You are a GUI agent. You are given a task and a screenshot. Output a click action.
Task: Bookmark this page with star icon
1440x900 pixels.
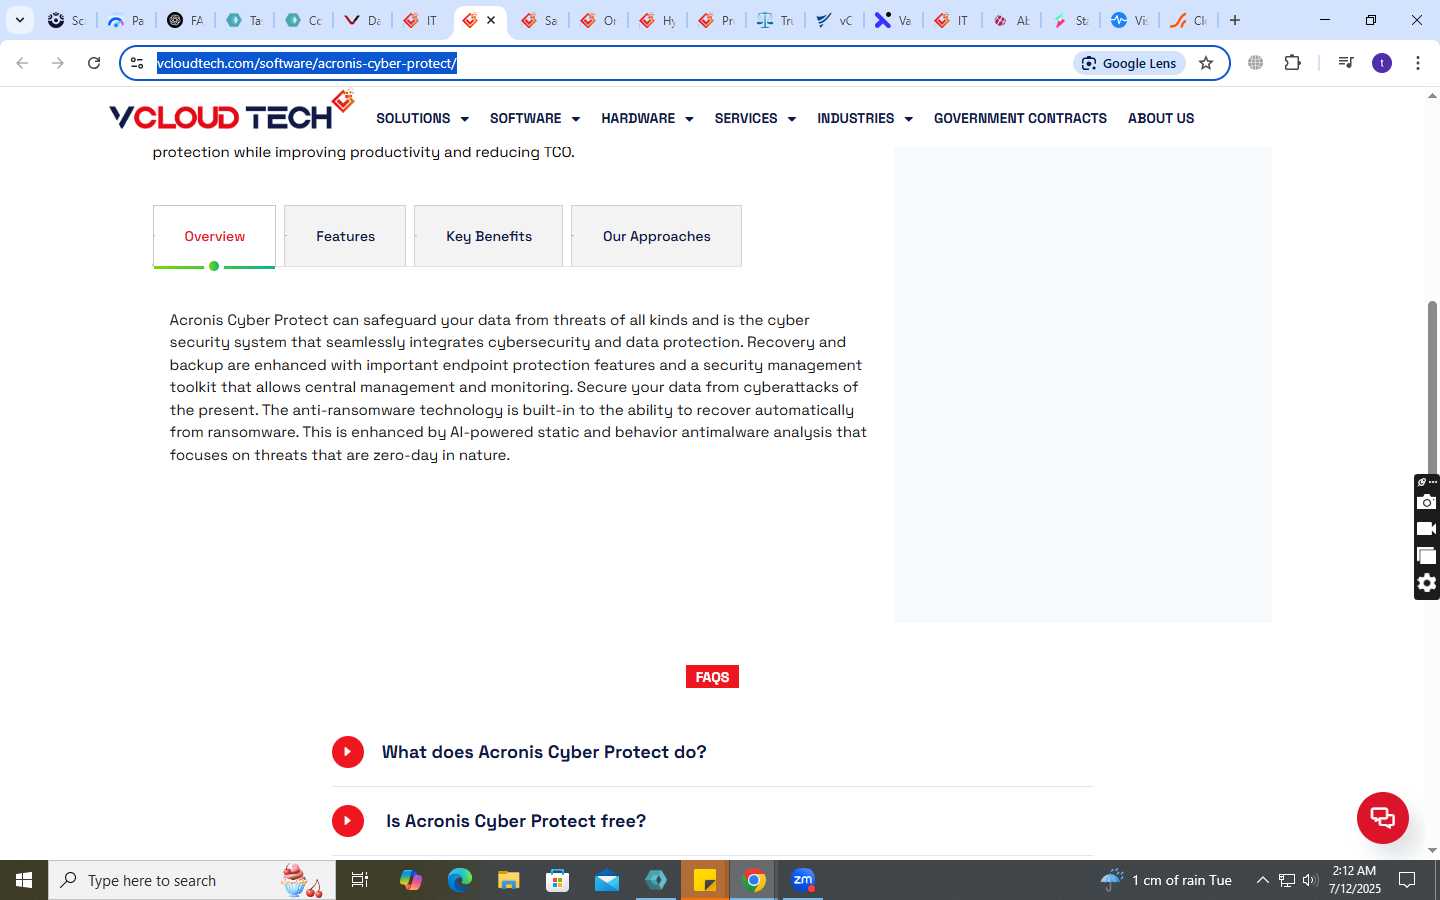tap(1206, 63)
